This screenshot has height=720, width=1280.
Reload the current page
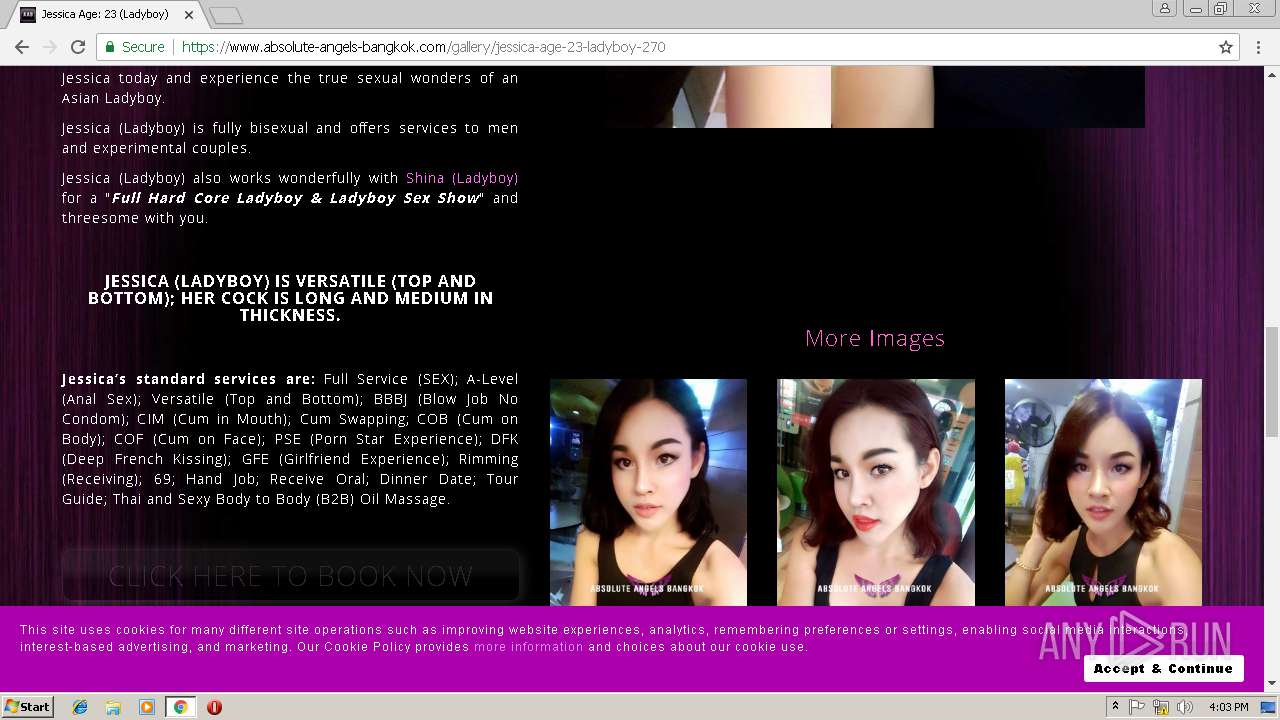click(78, 47)
